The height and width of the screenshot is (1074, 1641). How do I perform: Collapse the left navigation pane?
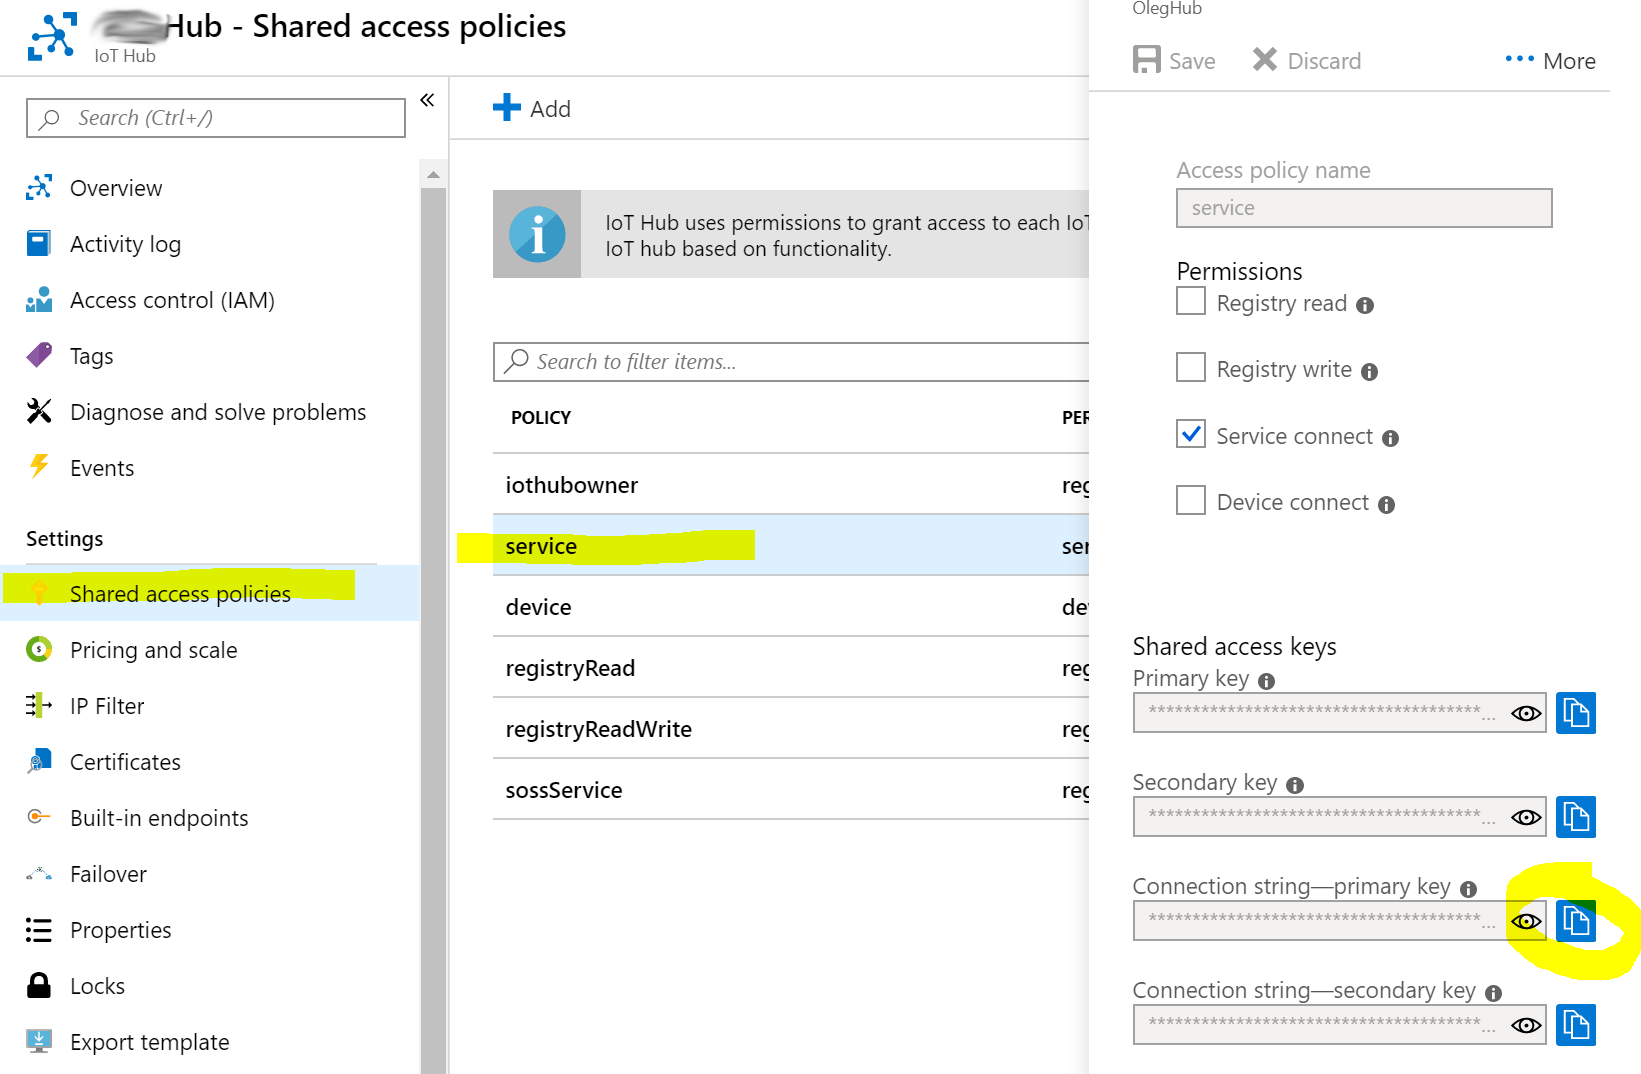pyautogui.click(x=427, y=99)
